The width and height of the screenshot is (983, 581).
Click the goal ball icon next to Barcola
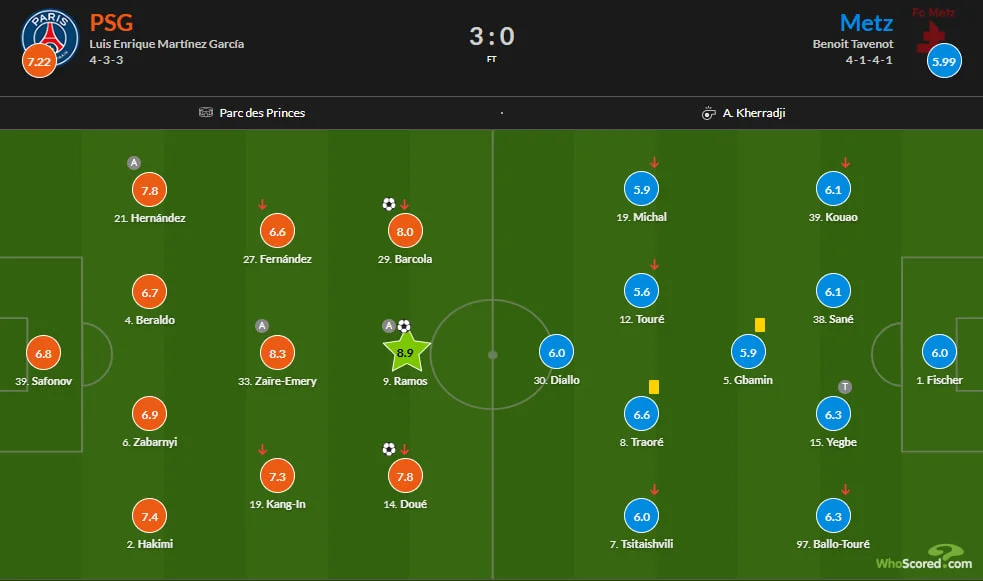pos(388,204)
